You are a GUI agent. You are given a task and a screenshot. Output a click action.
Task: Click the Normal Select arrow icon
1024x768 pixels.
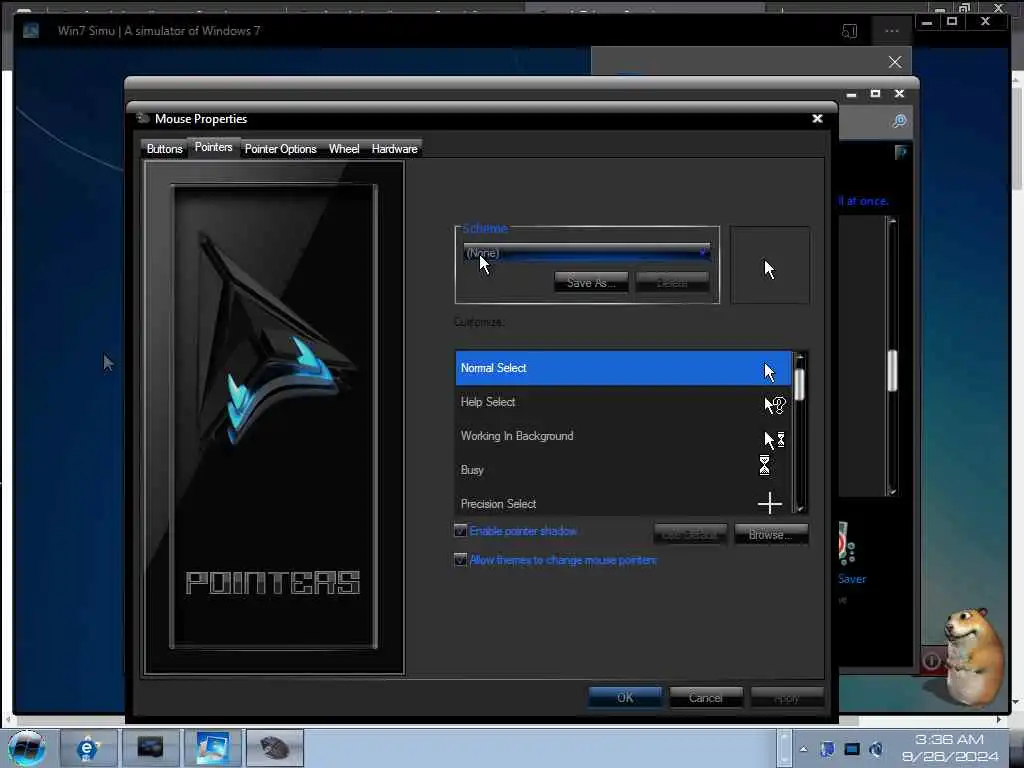769,372
